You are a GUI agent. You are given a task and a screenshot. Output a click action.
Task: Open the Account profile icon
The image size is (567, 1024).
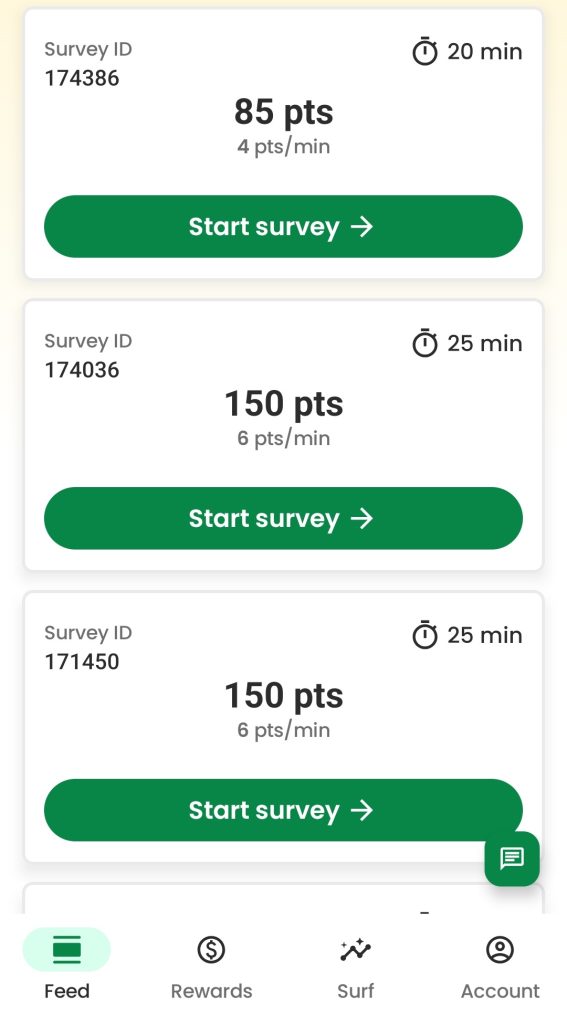(500, 950)
